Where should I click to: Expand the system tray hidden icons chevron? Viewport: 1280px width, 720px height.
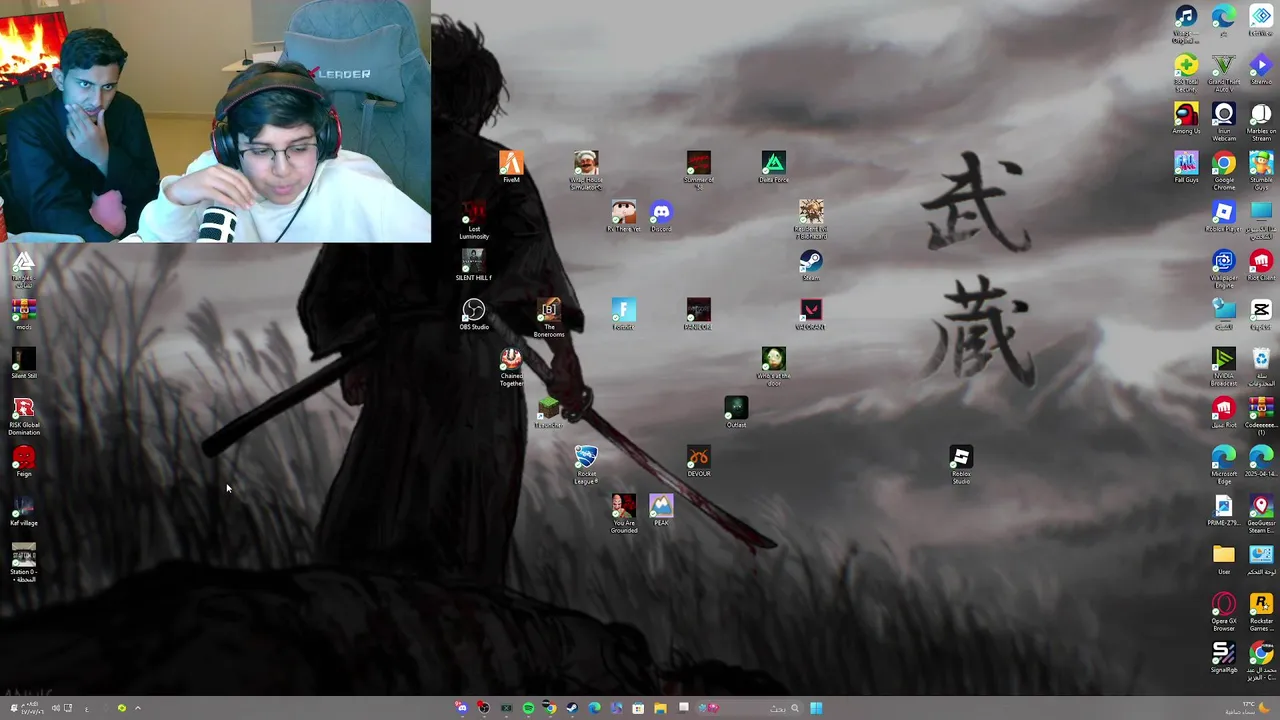(x=138, y=708)
